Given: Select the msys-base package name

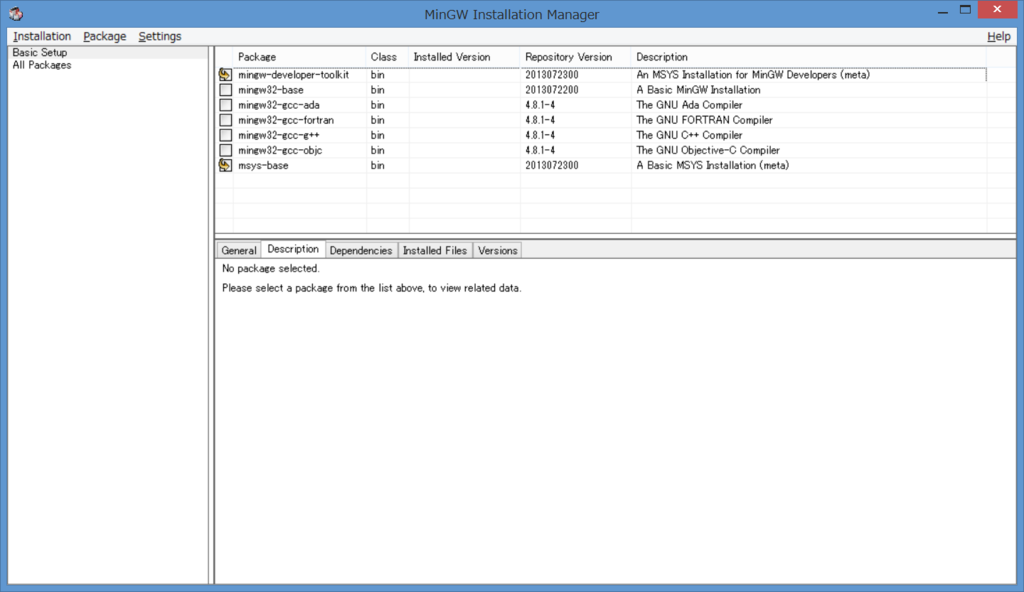Looking at the screenshot, I should (x=263, y=165).
